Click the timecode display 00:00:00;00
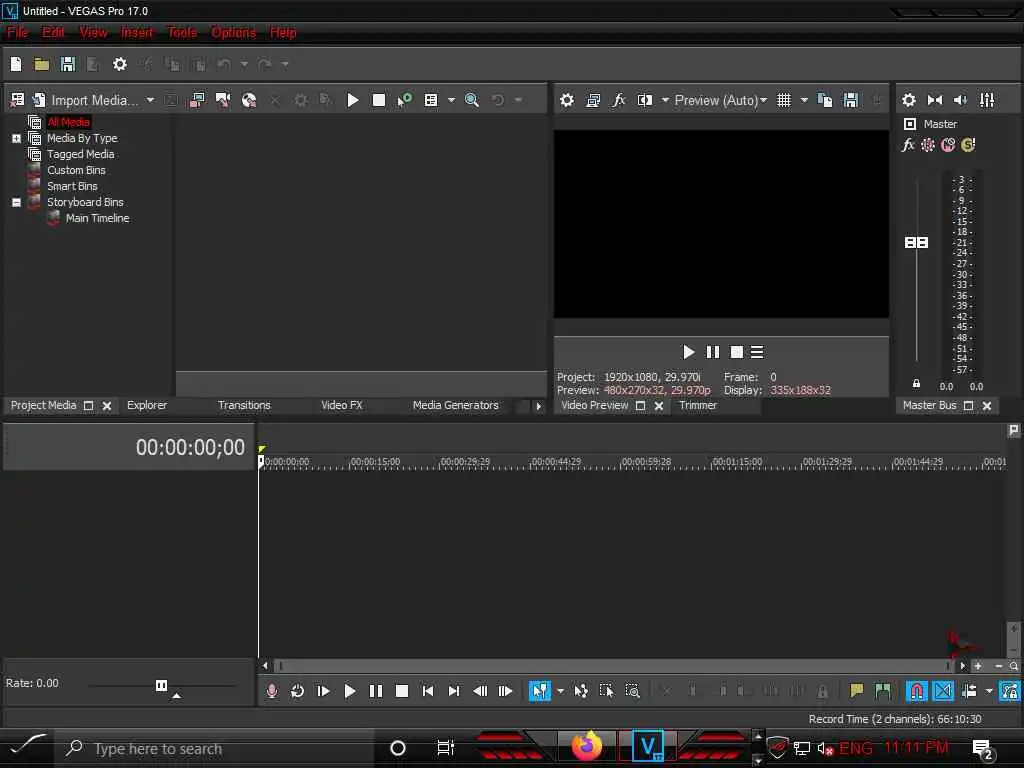Image resolution: width=1024 pixels, height=768 pixels. pos(190,447)
